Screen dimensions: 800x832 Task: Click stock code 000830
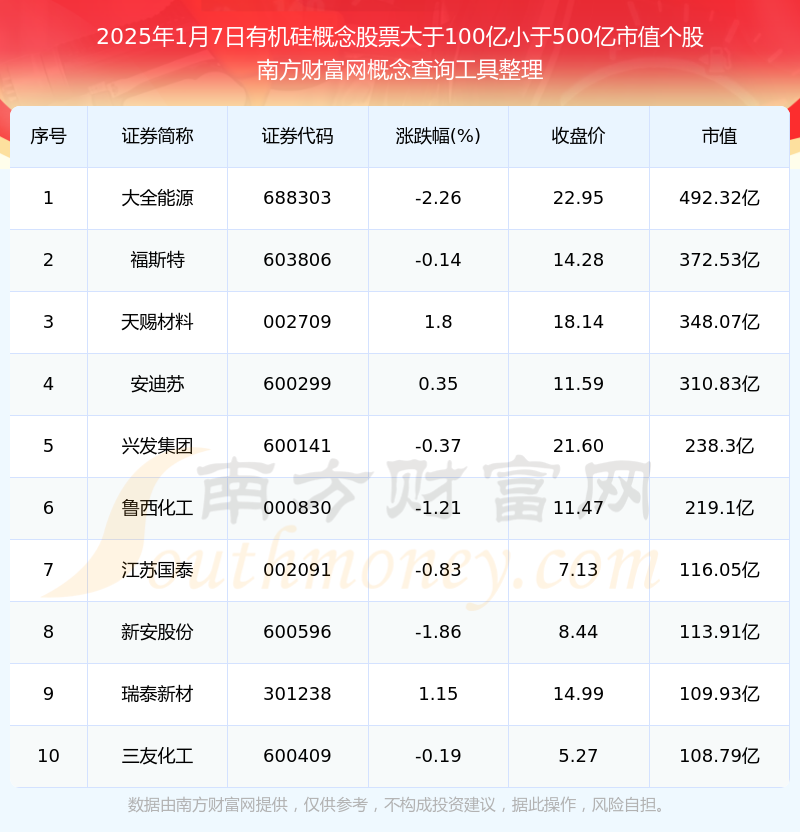pos(298,508)
